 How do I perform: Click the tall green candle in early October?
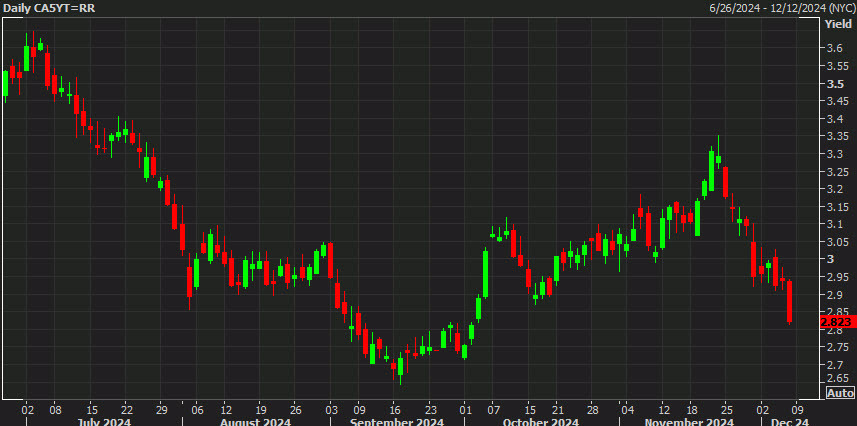pos(485,272)
